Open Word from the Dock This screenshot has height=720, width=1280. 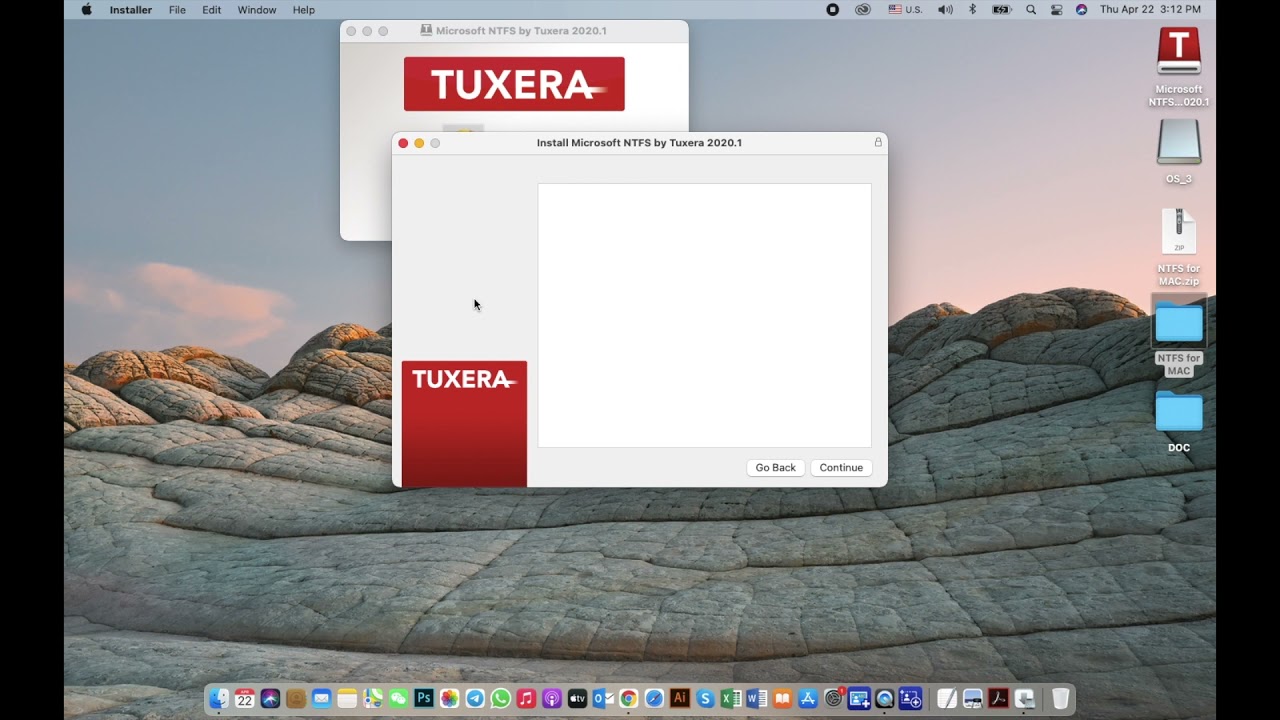pyautogui.click(x=757, y=698)
